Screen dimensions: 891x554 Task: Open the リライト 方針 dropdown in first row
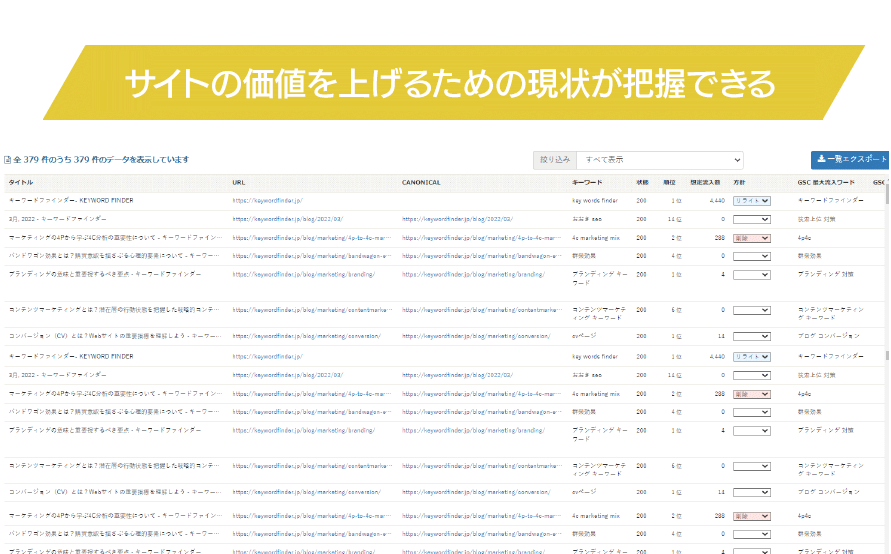pyautogui.click(x=751, y=201)
